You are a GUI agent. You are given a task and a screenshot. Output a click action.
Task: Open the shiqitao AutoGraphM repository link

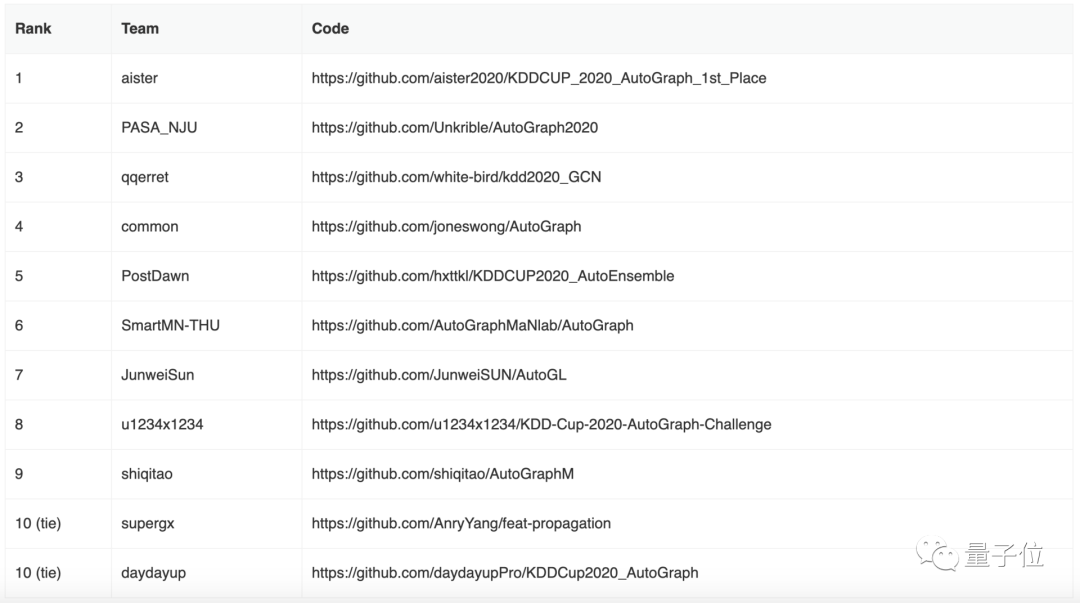[x=442, y=474]
